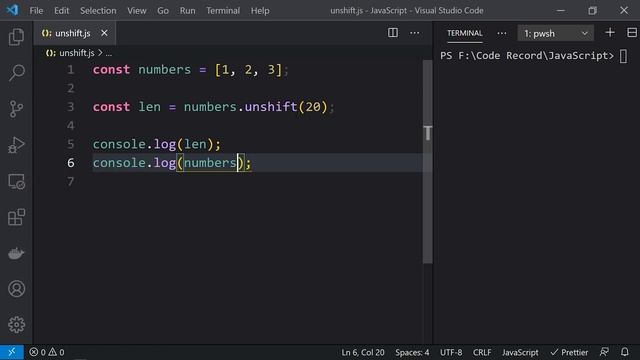Create a new terminal with plus icon

pos(610,33)
